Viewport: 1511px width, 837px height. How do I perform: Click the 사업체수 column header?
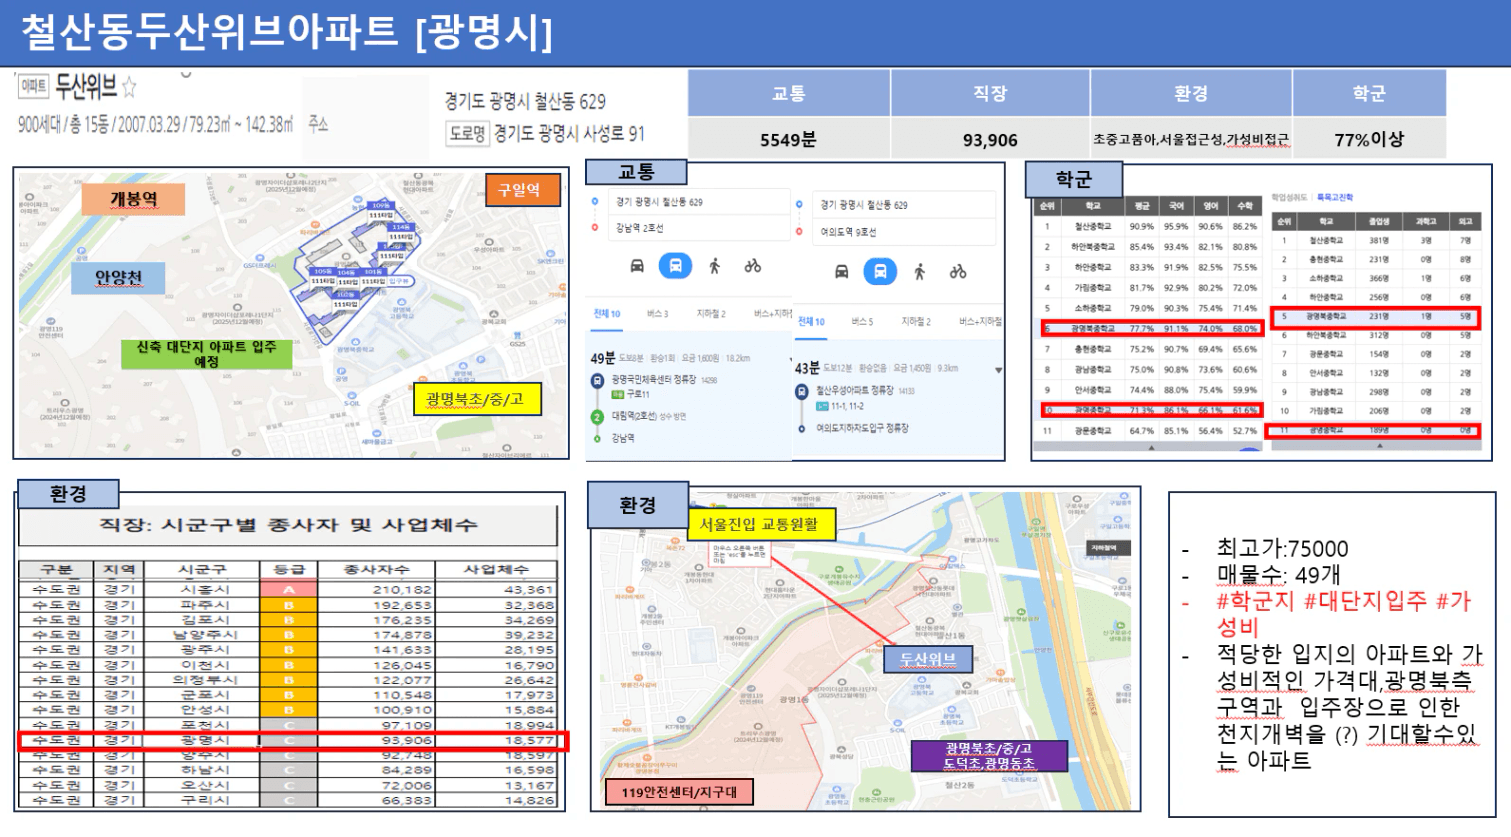496,569
